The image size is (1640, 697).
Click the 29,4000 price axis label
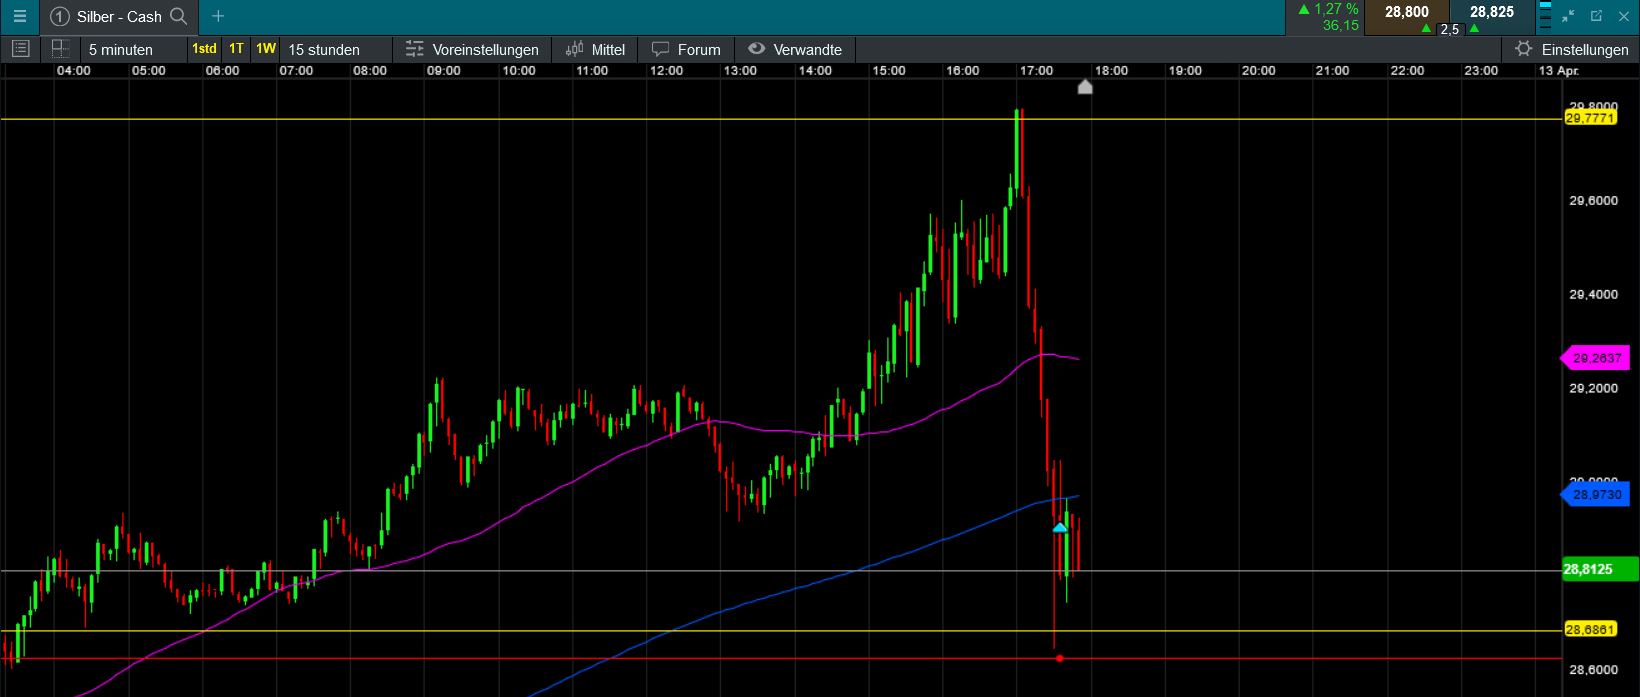coord(1593,294)
